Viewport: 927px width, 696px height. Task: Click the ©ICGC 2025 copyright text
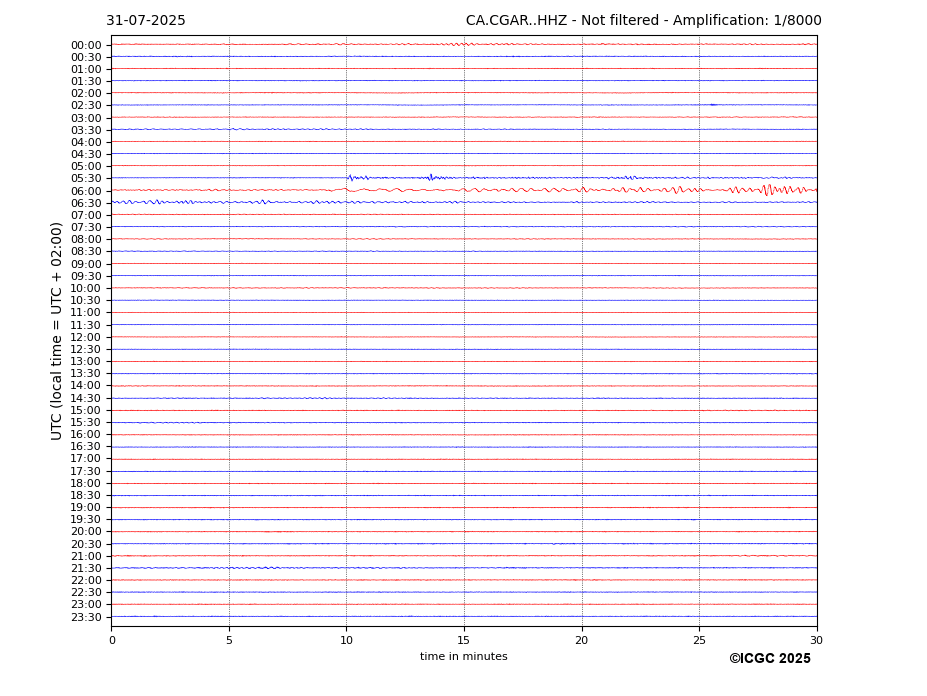(770, 659)
